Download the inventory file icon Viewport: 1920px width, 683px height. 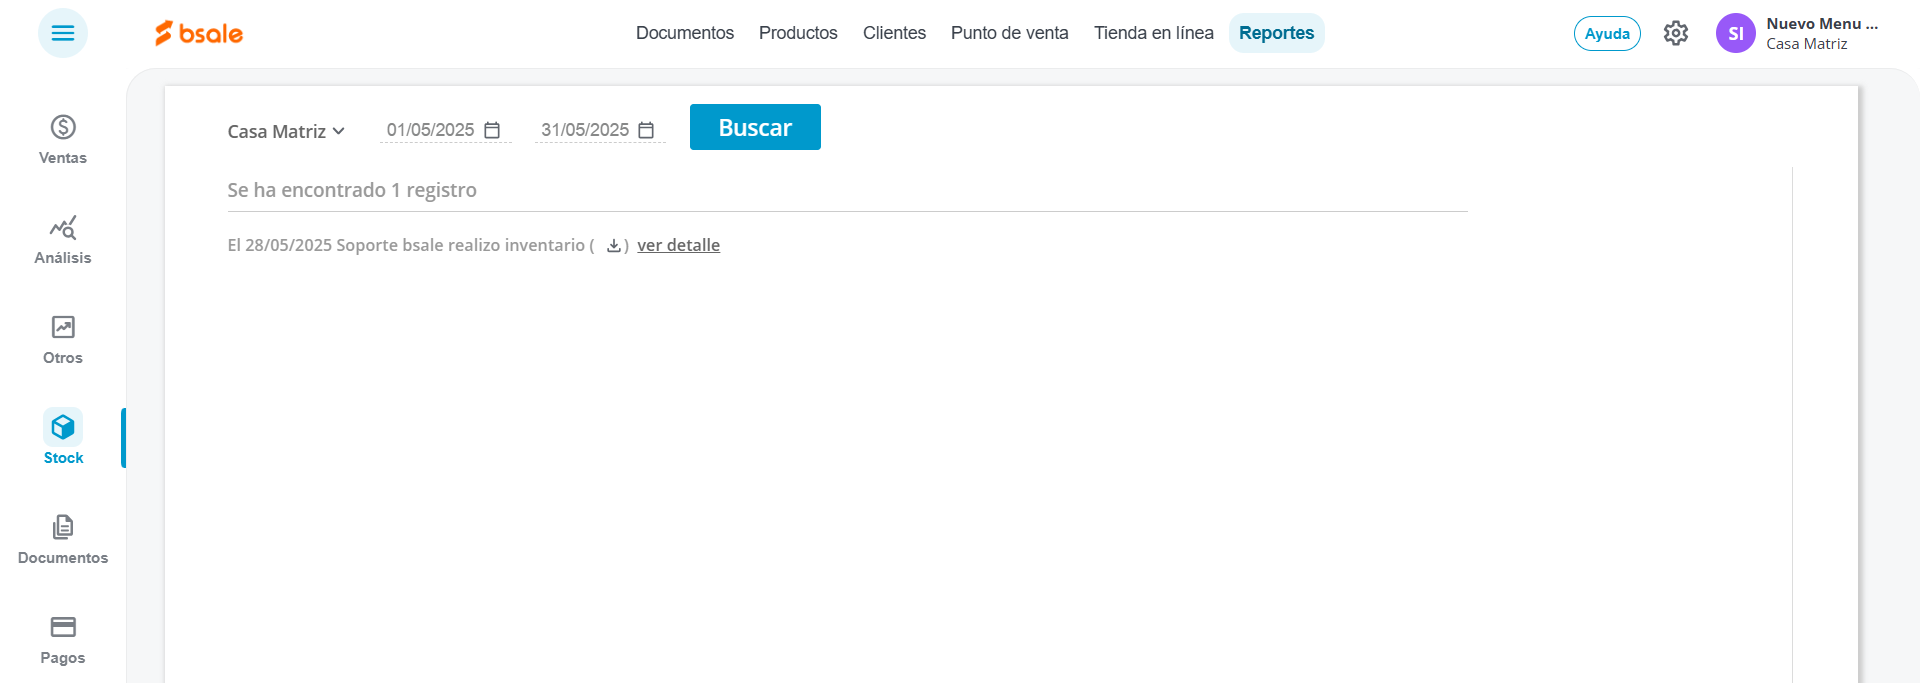pyautogui.click(x=614, y=246)
